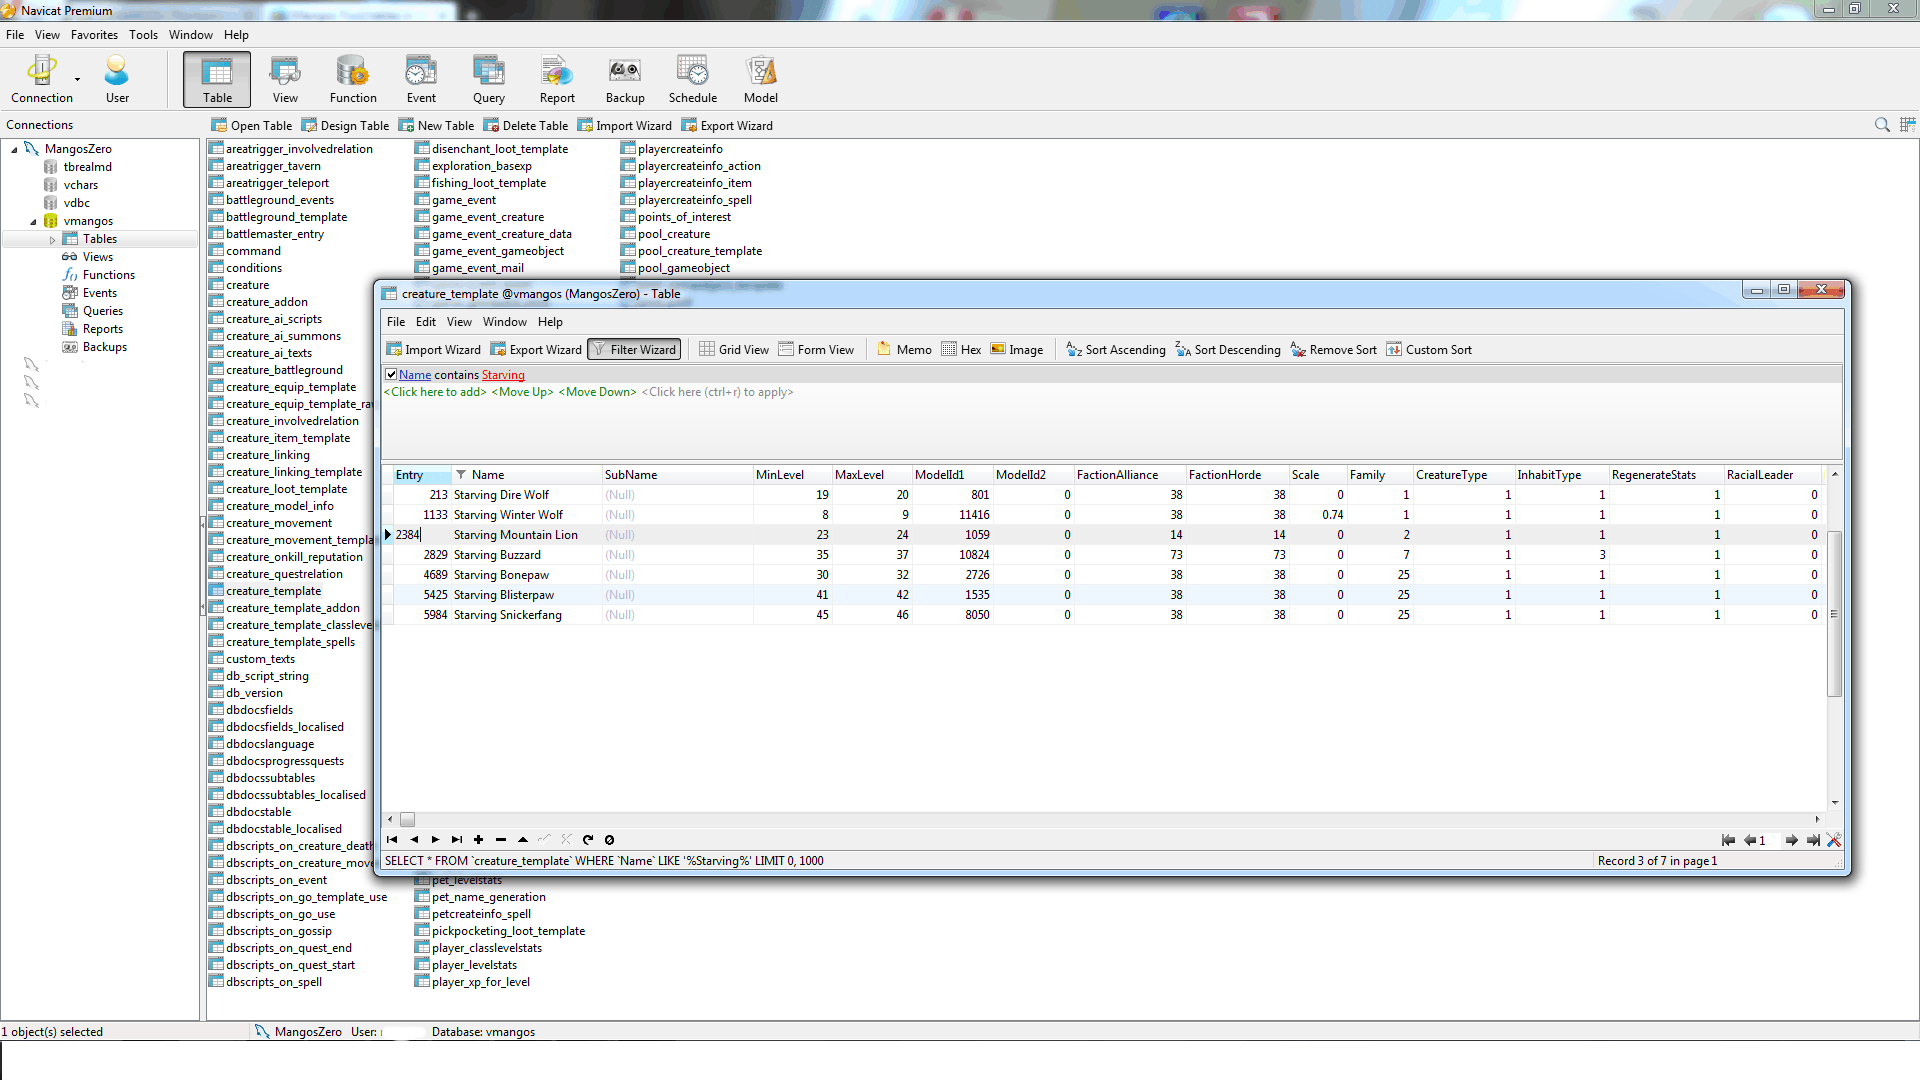Collapse the MangosZero connection node
This screenshot has width=1920, height=1080.
tap(14, 149)
